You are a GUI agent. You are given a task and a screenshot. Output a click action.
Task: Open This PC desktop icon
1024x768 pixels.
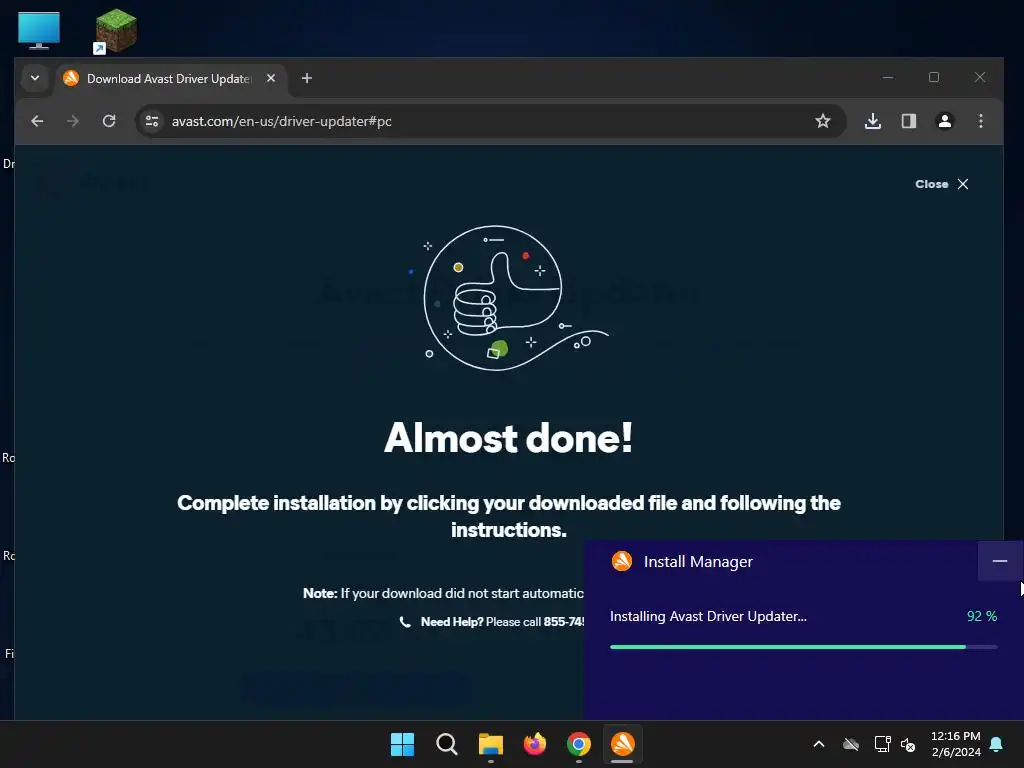(x=39, y=29)
